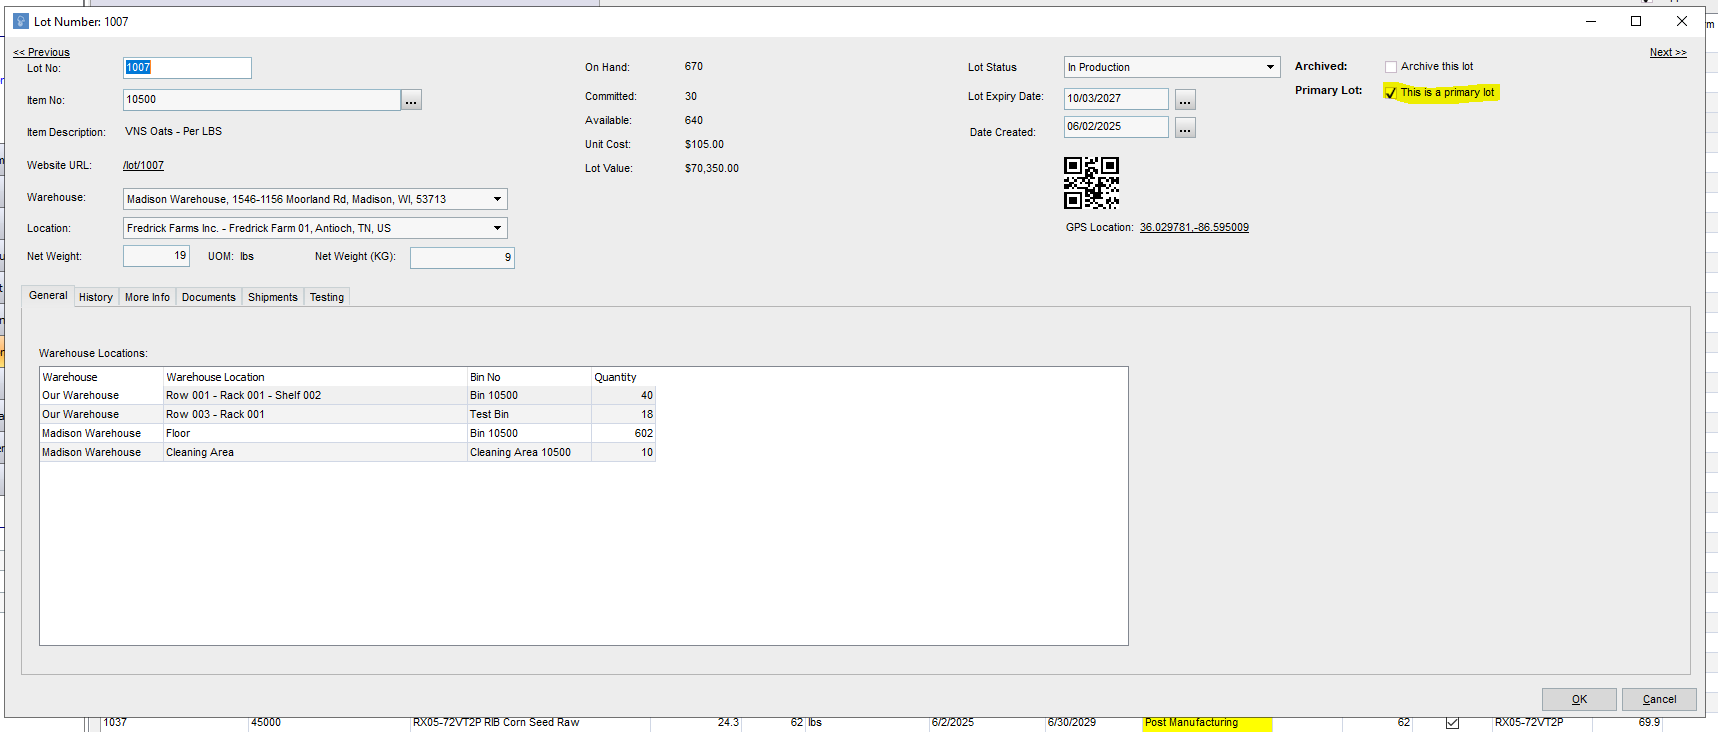Open the Date Created picker button

pos(1184,127)
